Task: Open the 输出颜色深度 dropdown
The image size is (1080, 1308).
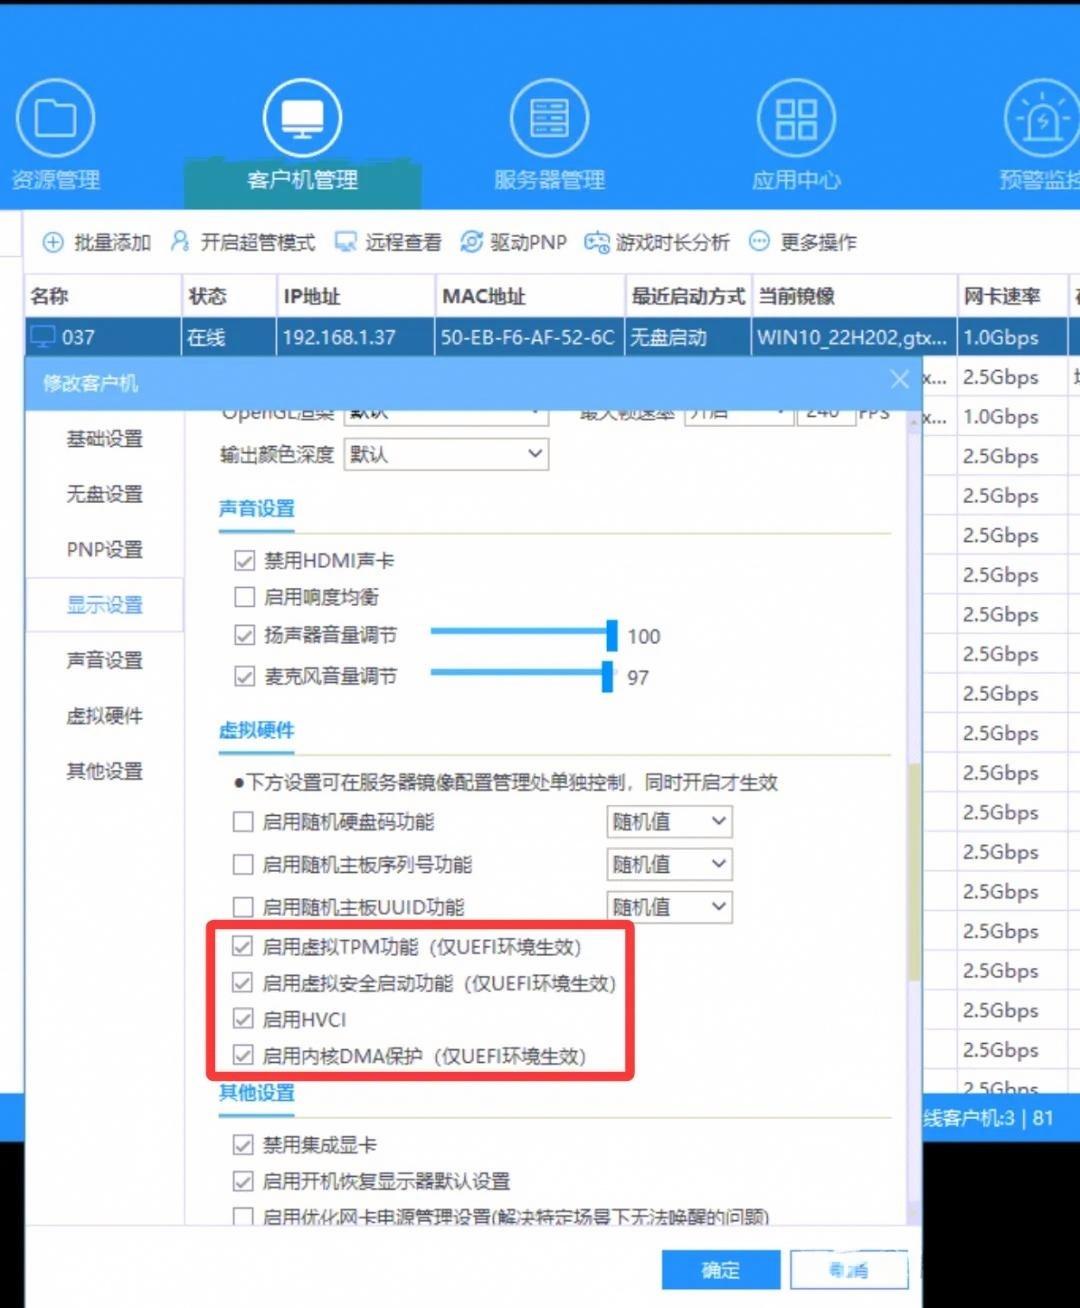Action: pyautogui.click(x=446, y=454)
